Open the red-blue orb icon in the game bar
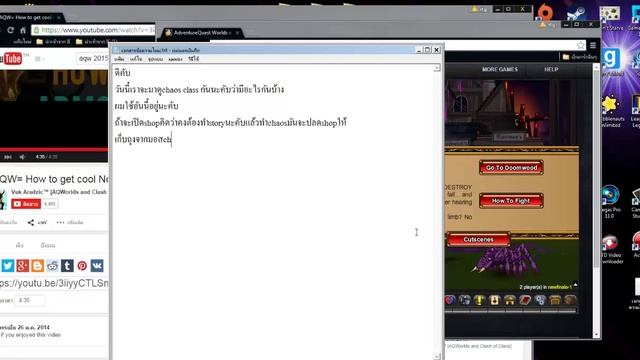Image resolution: width=640 pixels, height=360 pixels. [x=450, y=300]
